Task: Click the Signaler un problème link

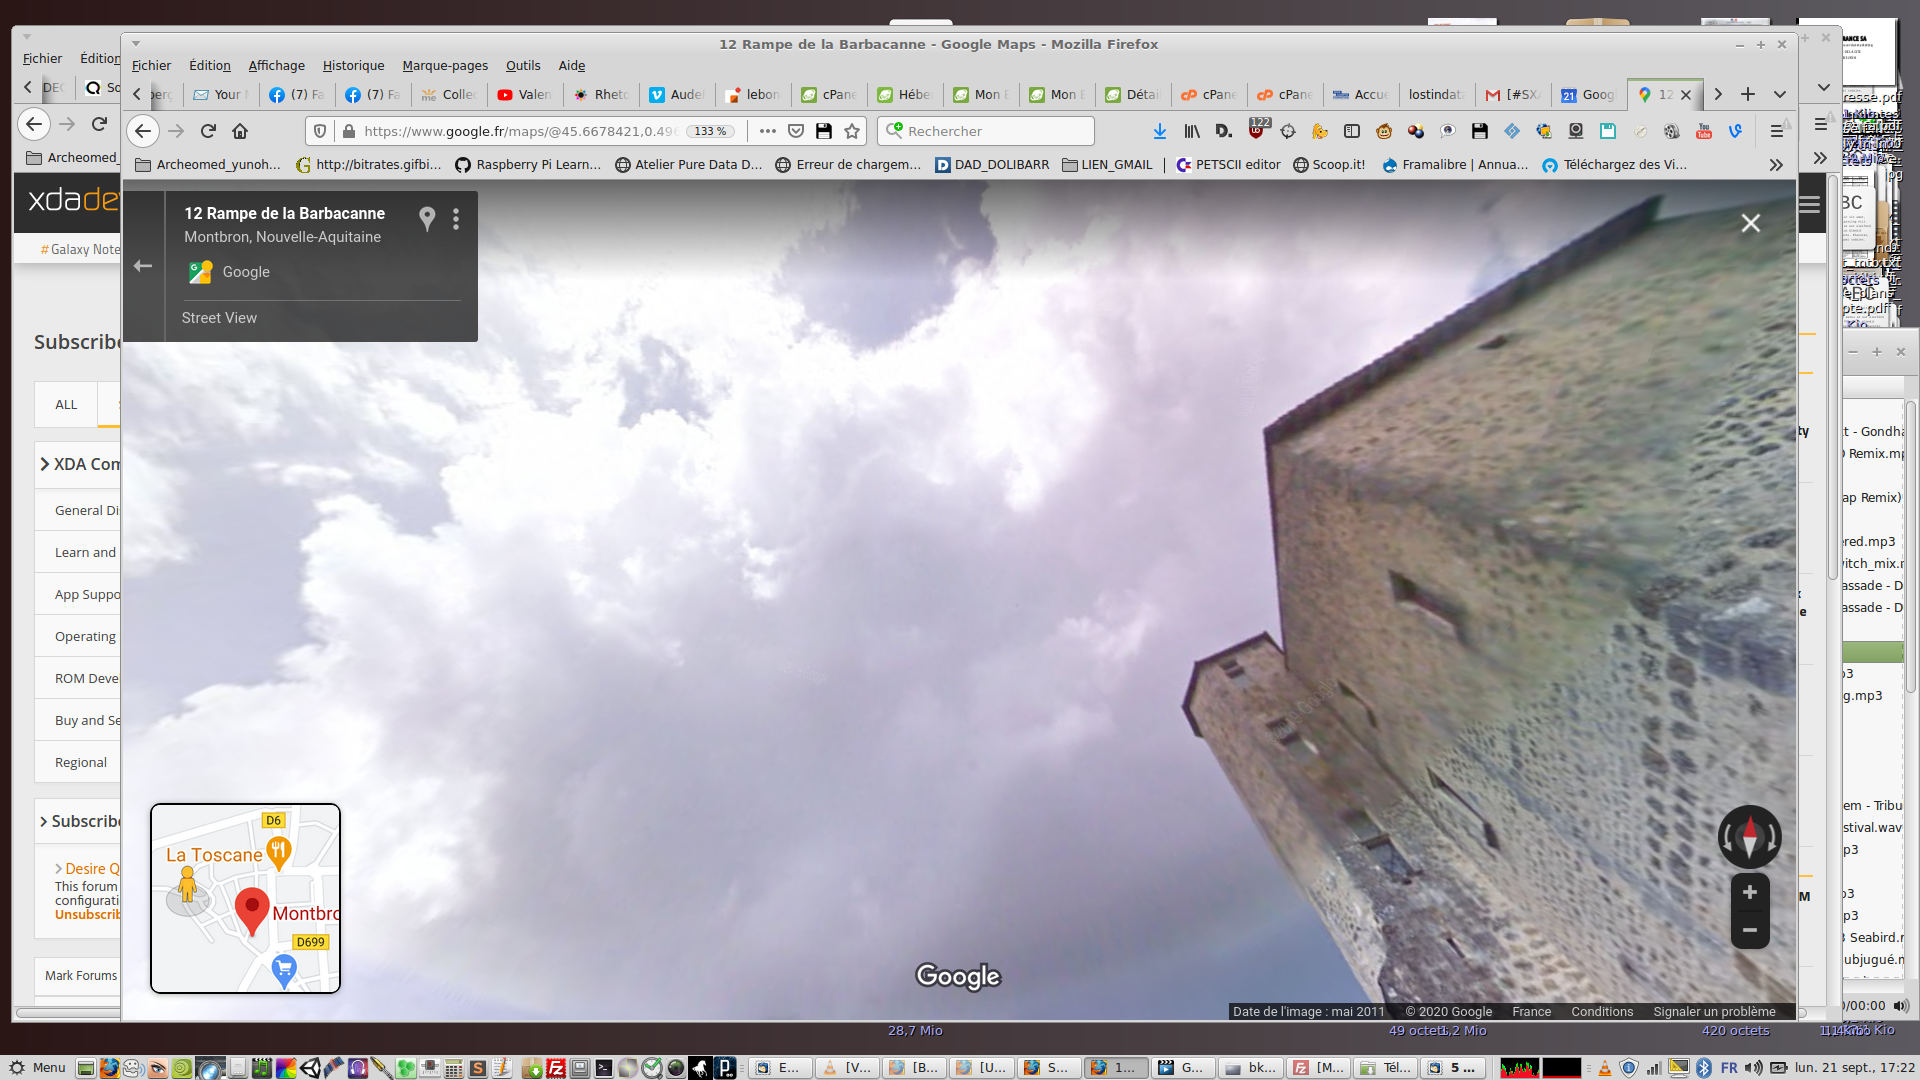Action: (x=1714, y=1011)
